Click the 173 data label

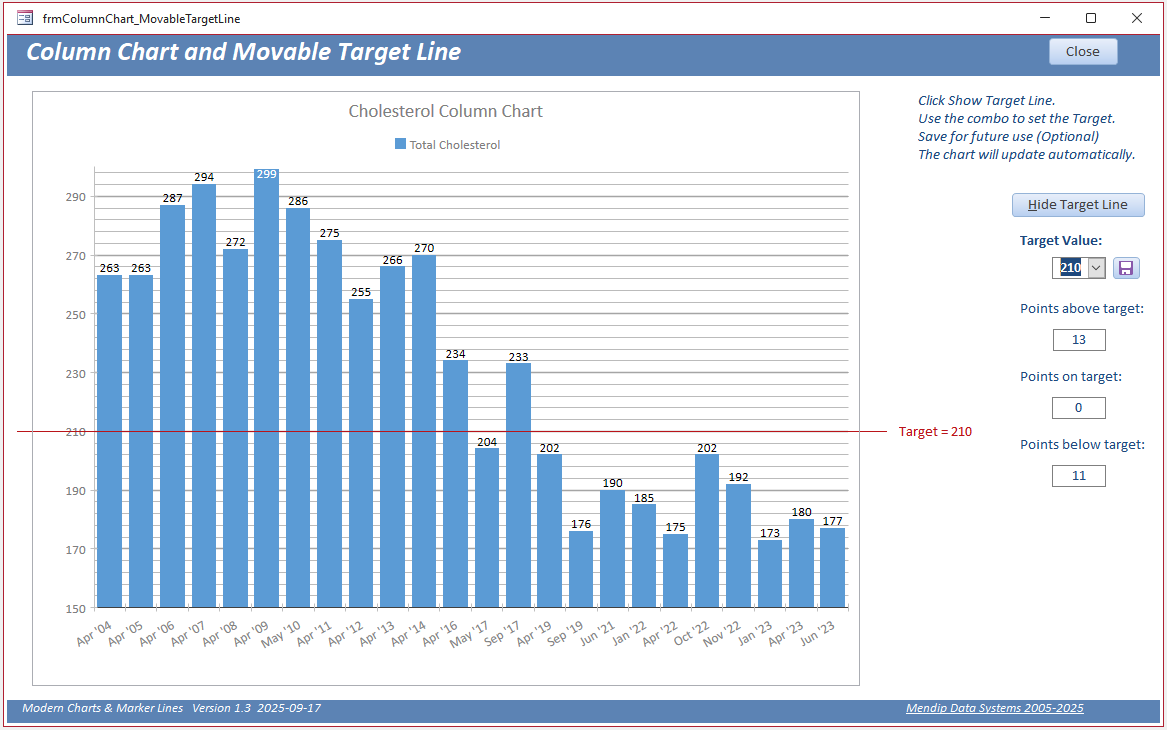coord(770,534)
